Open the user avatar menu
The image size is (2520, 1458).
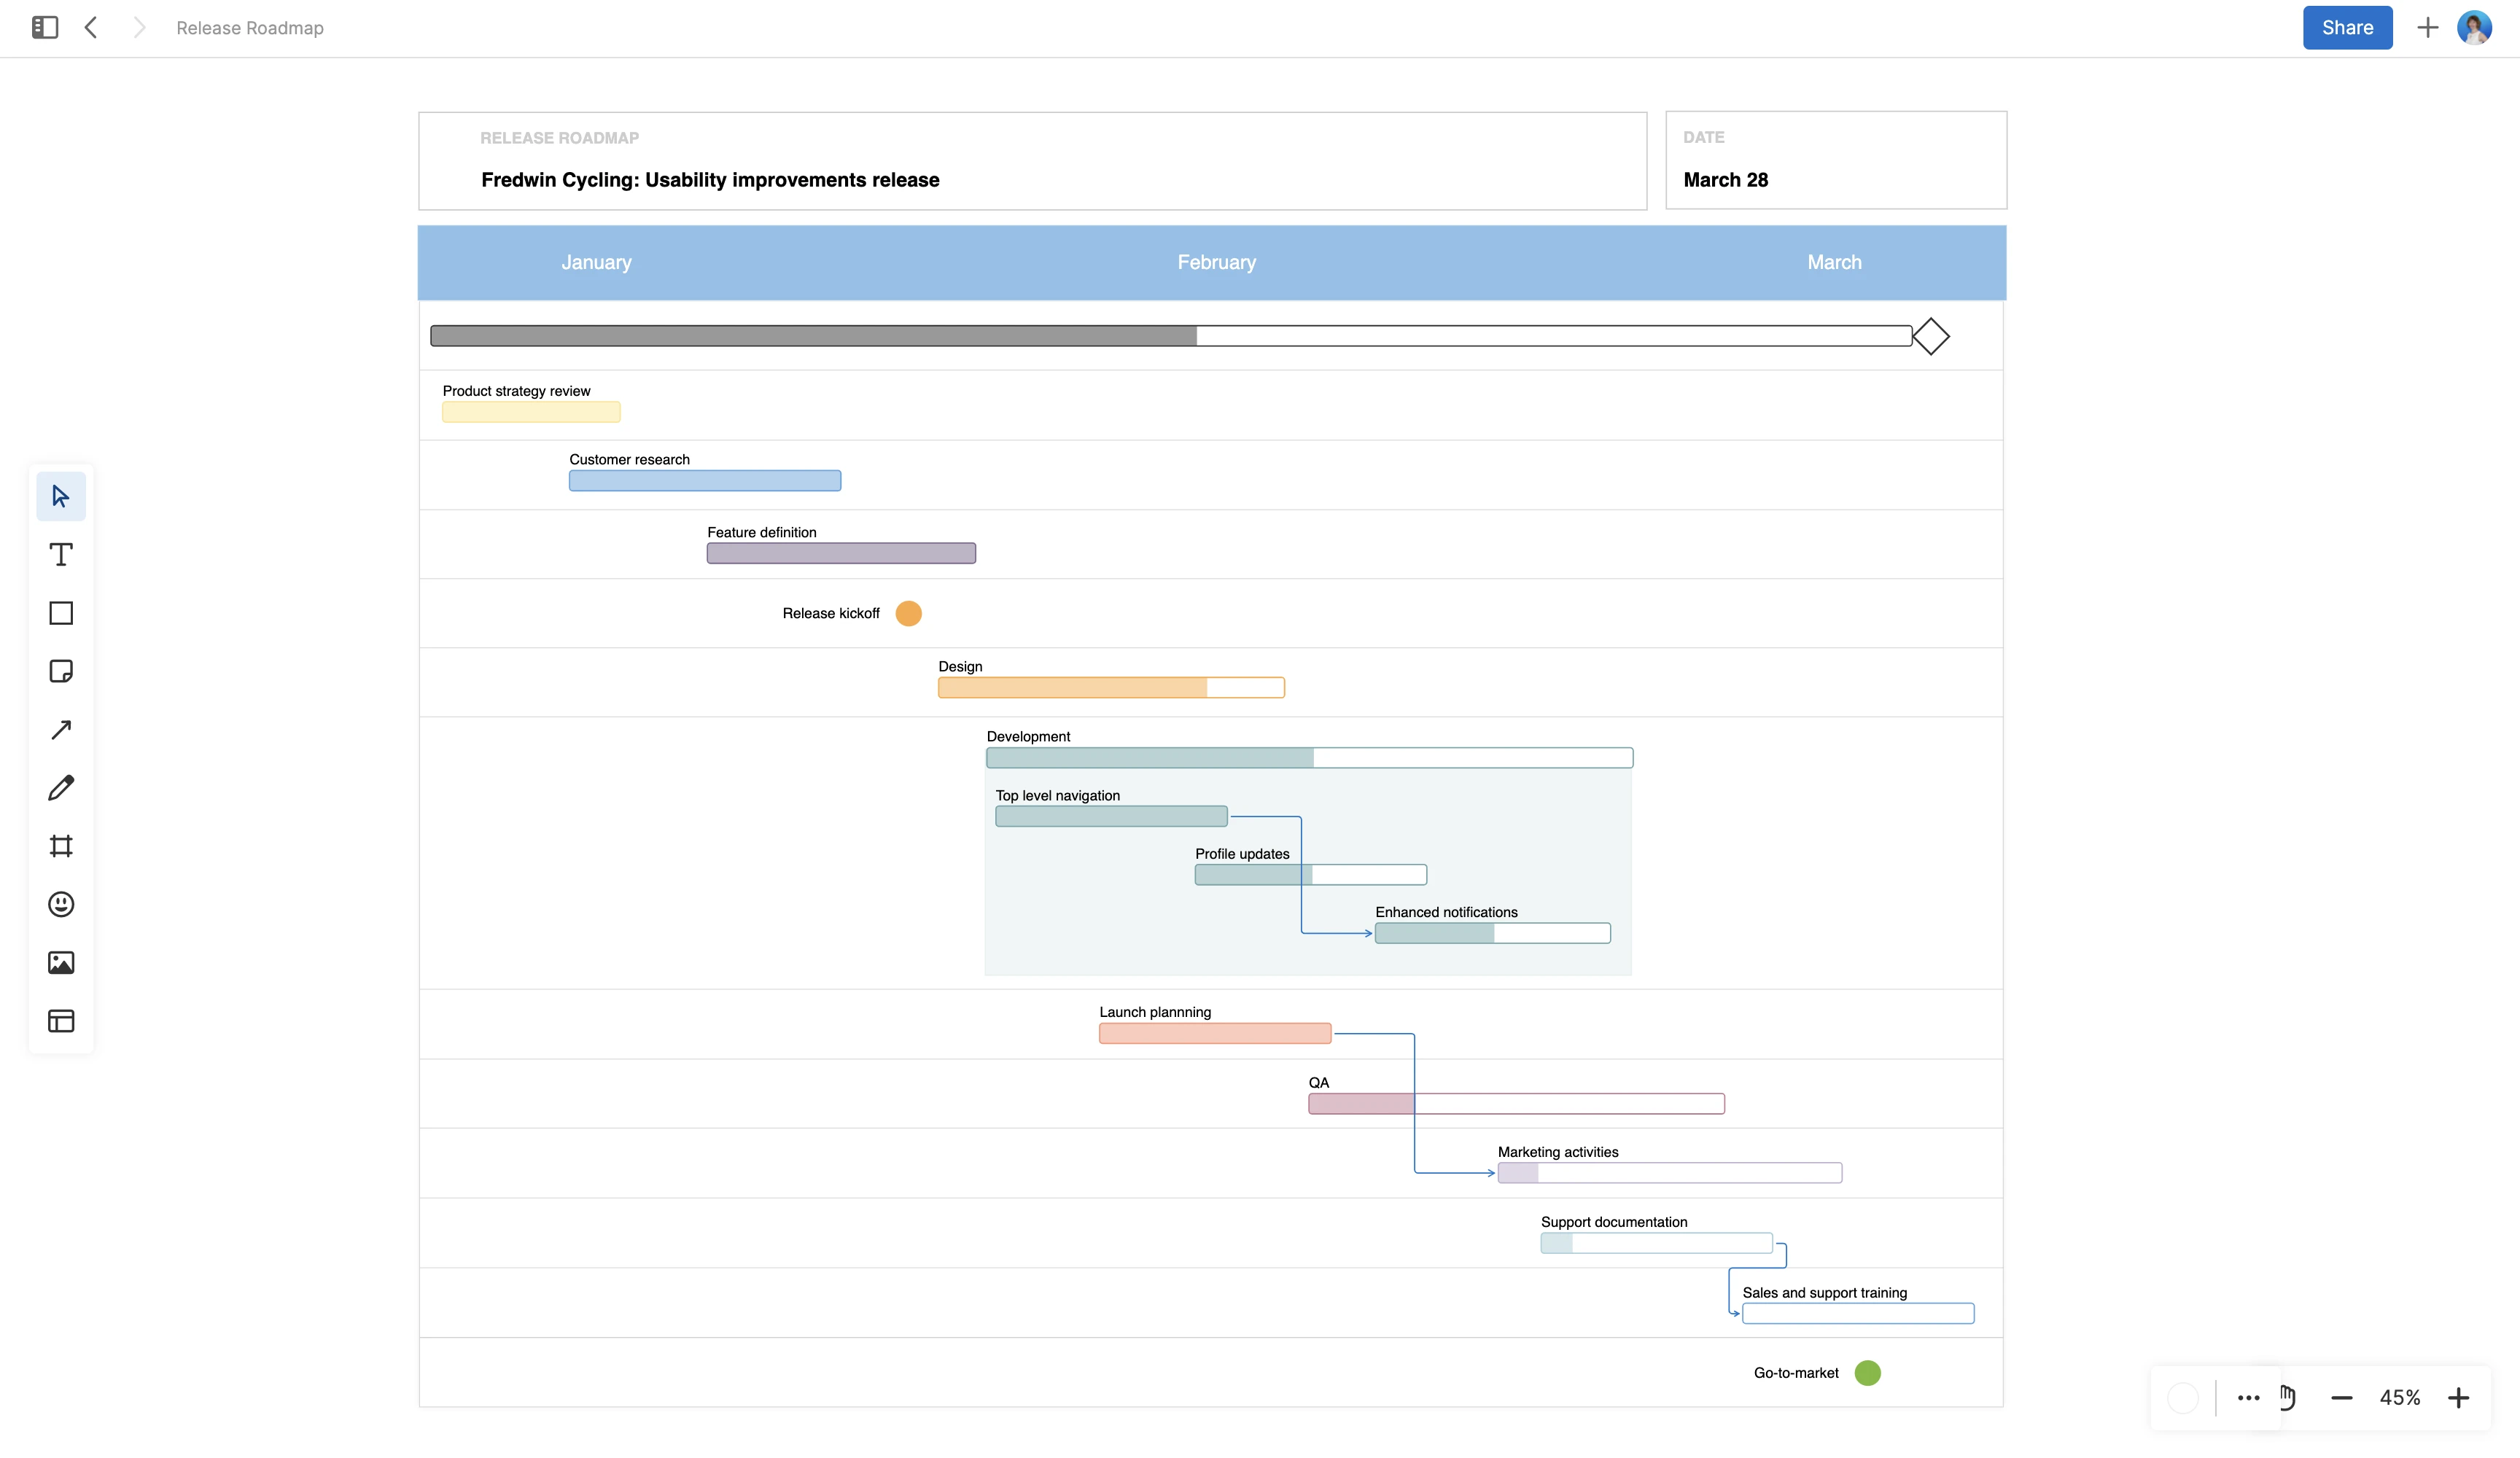[2474, 28]
